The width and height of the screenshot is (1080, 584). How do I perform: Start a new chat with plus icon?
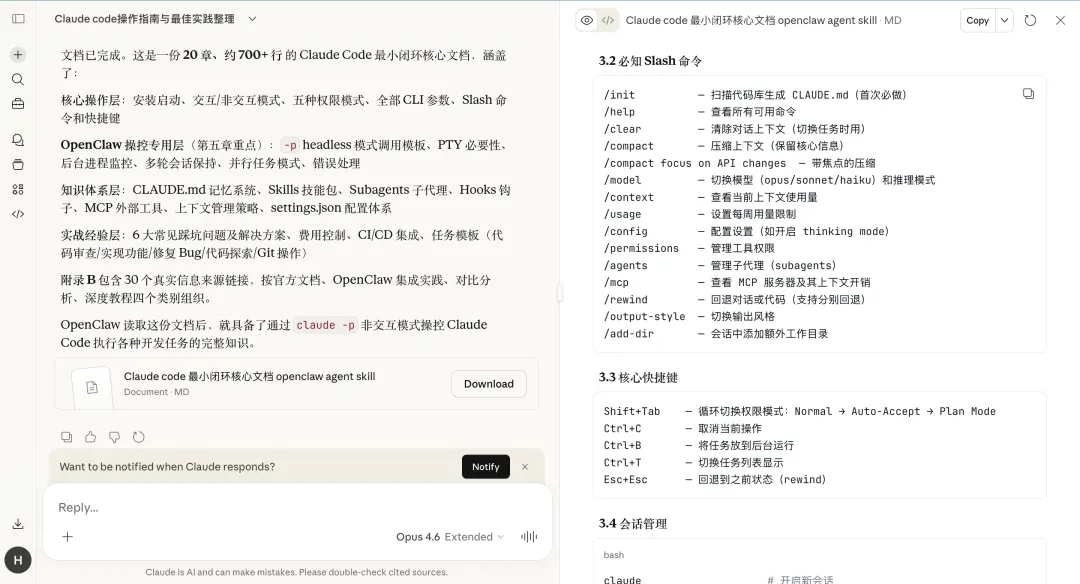coord(18,55)
